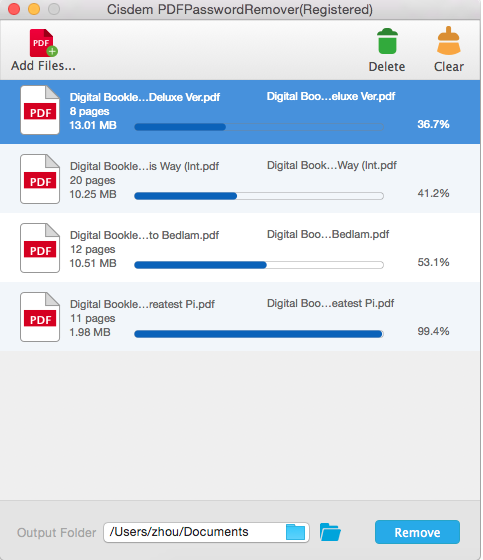This screenshot has width=483, height=560.
Task: Click the Output Folder path field
Action: 206,532
